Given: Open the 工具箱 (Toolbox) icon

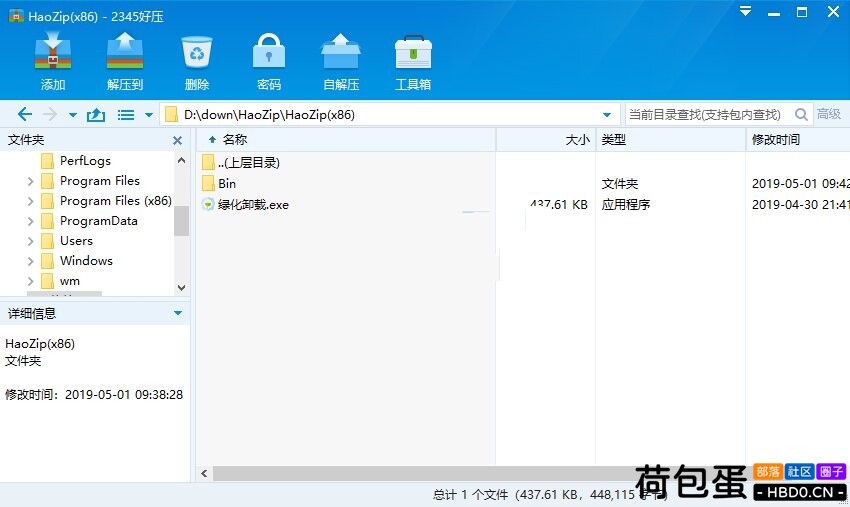Looking at the screenshot, I should (x=413, y=52).
